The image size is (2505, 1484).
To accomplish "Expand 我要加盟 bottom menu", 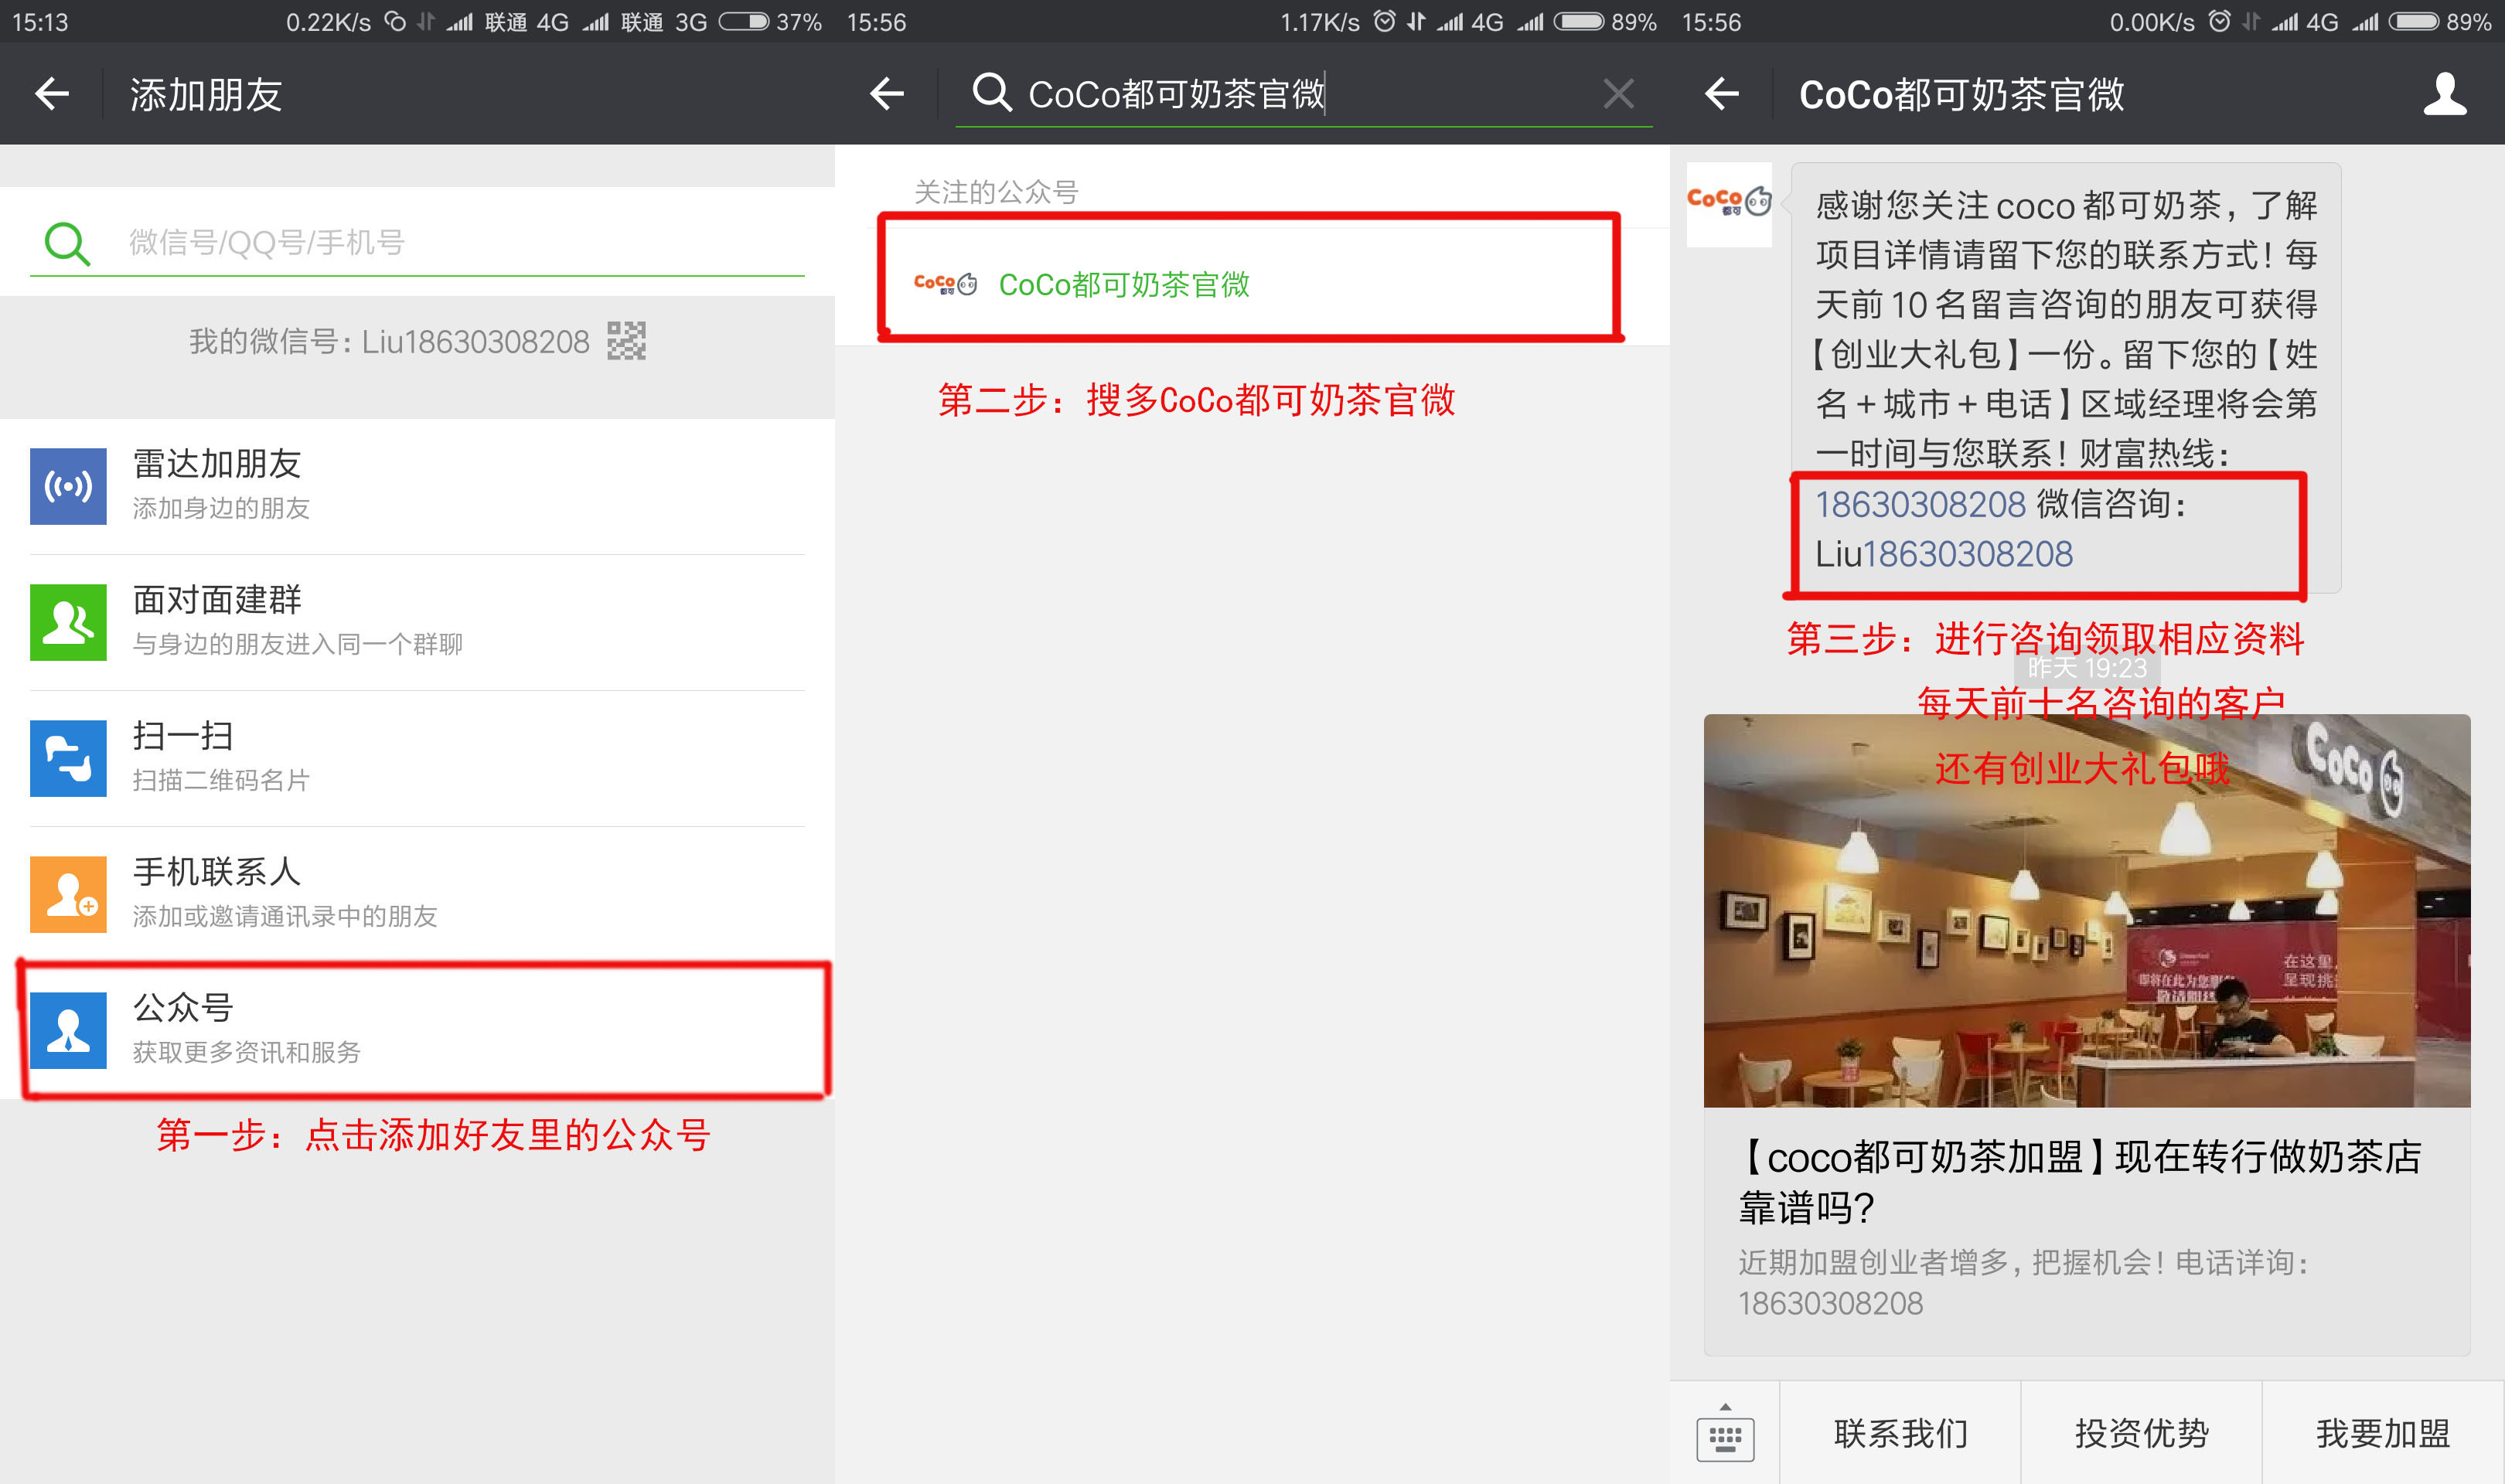I will point(2383,1434).
